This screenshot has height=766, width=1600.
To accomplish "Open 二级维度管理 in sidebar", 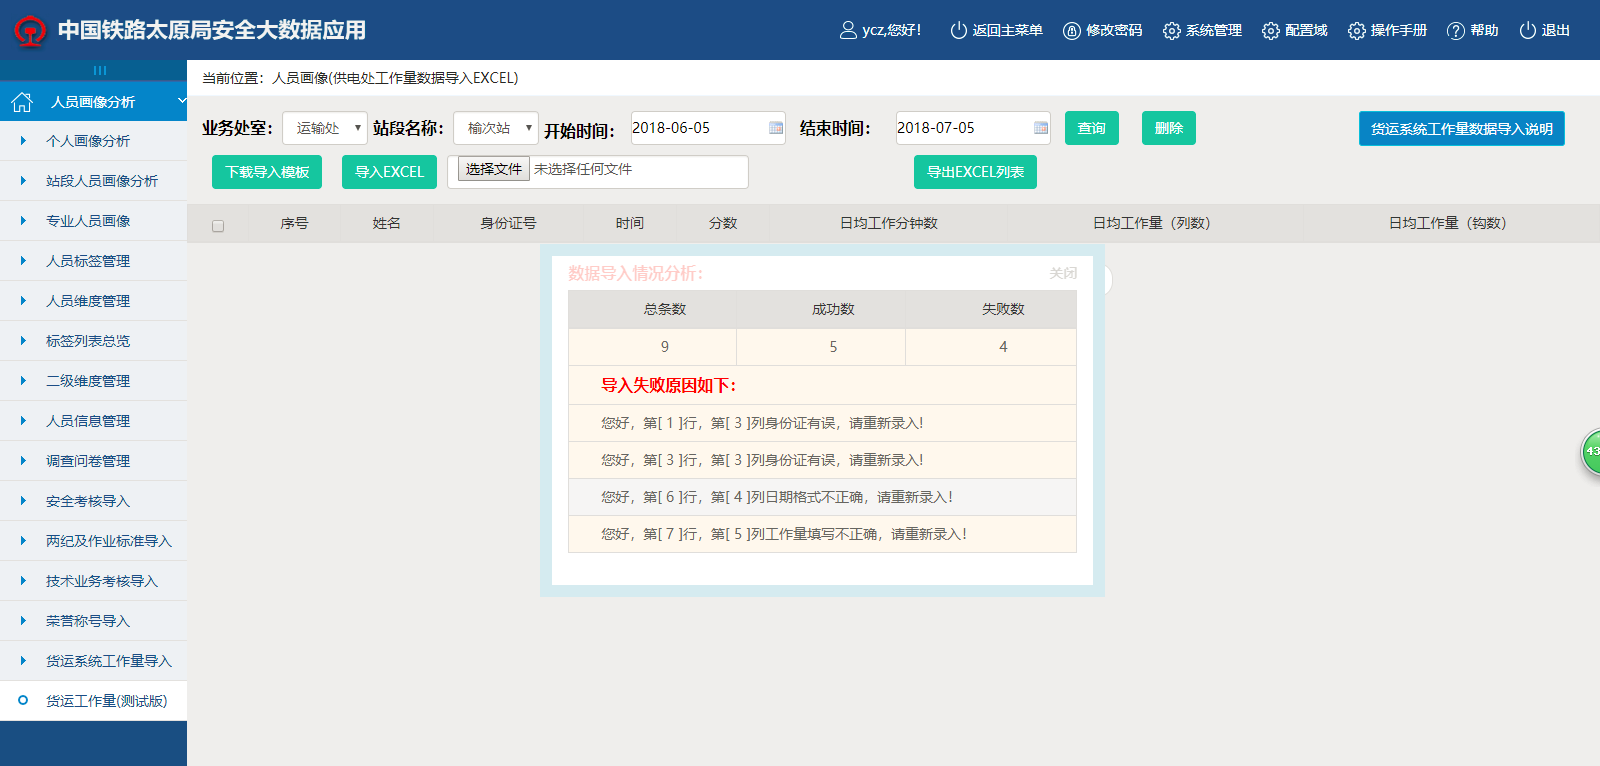I will 93,381.
